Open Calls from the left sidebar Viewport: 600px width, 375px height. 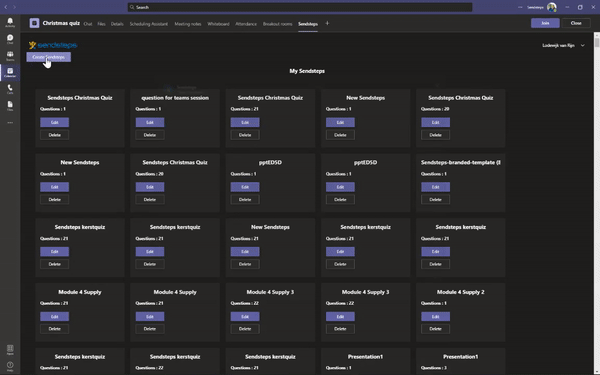click(x=10, y=89)
